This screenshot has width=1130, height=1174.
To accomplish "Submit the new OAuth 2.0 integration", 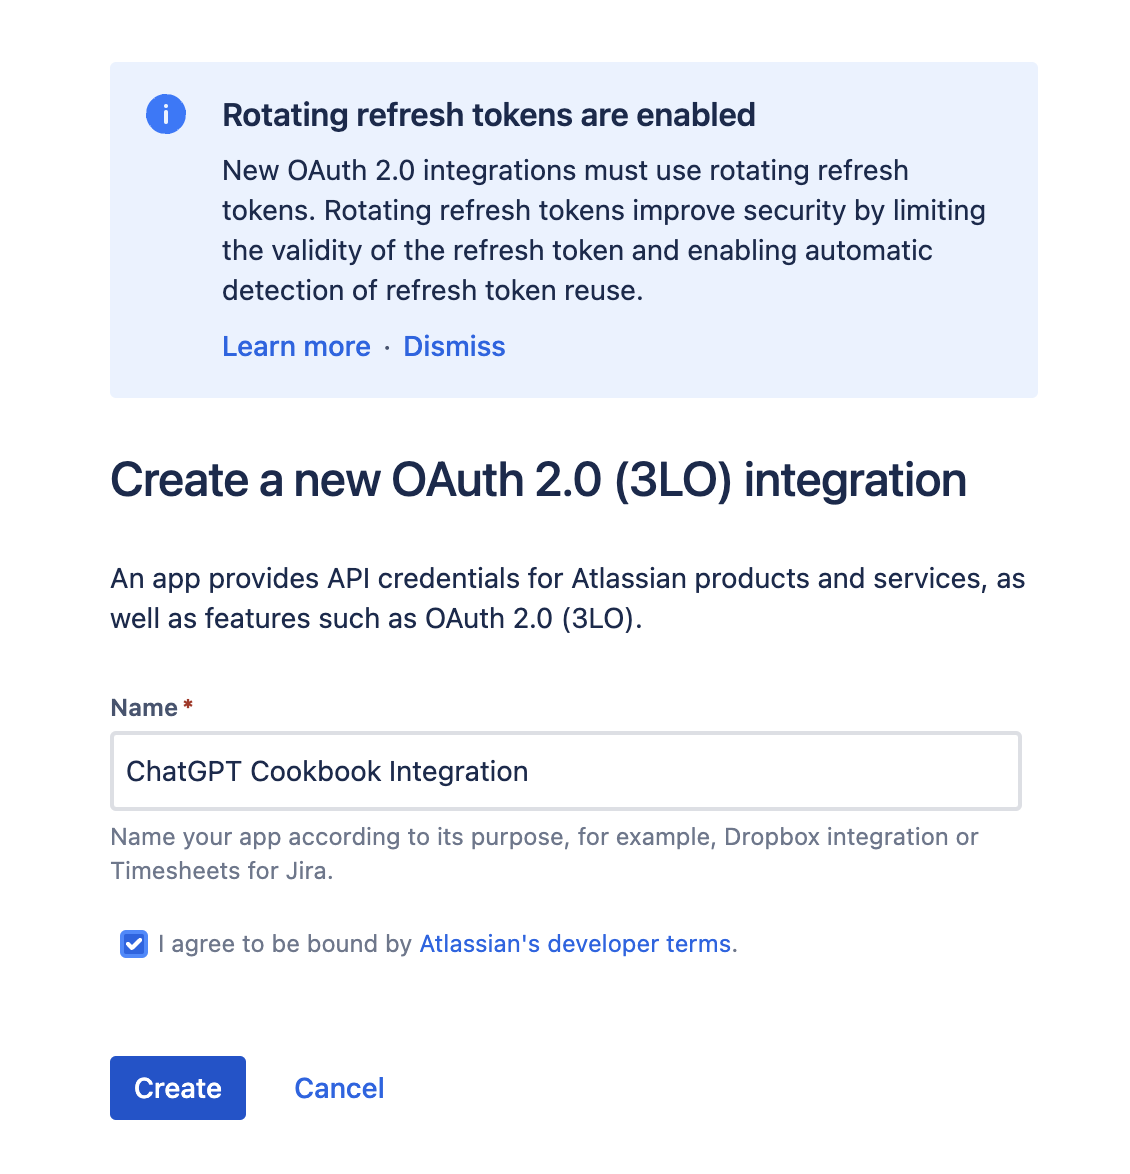I will tap(177, 1088).
